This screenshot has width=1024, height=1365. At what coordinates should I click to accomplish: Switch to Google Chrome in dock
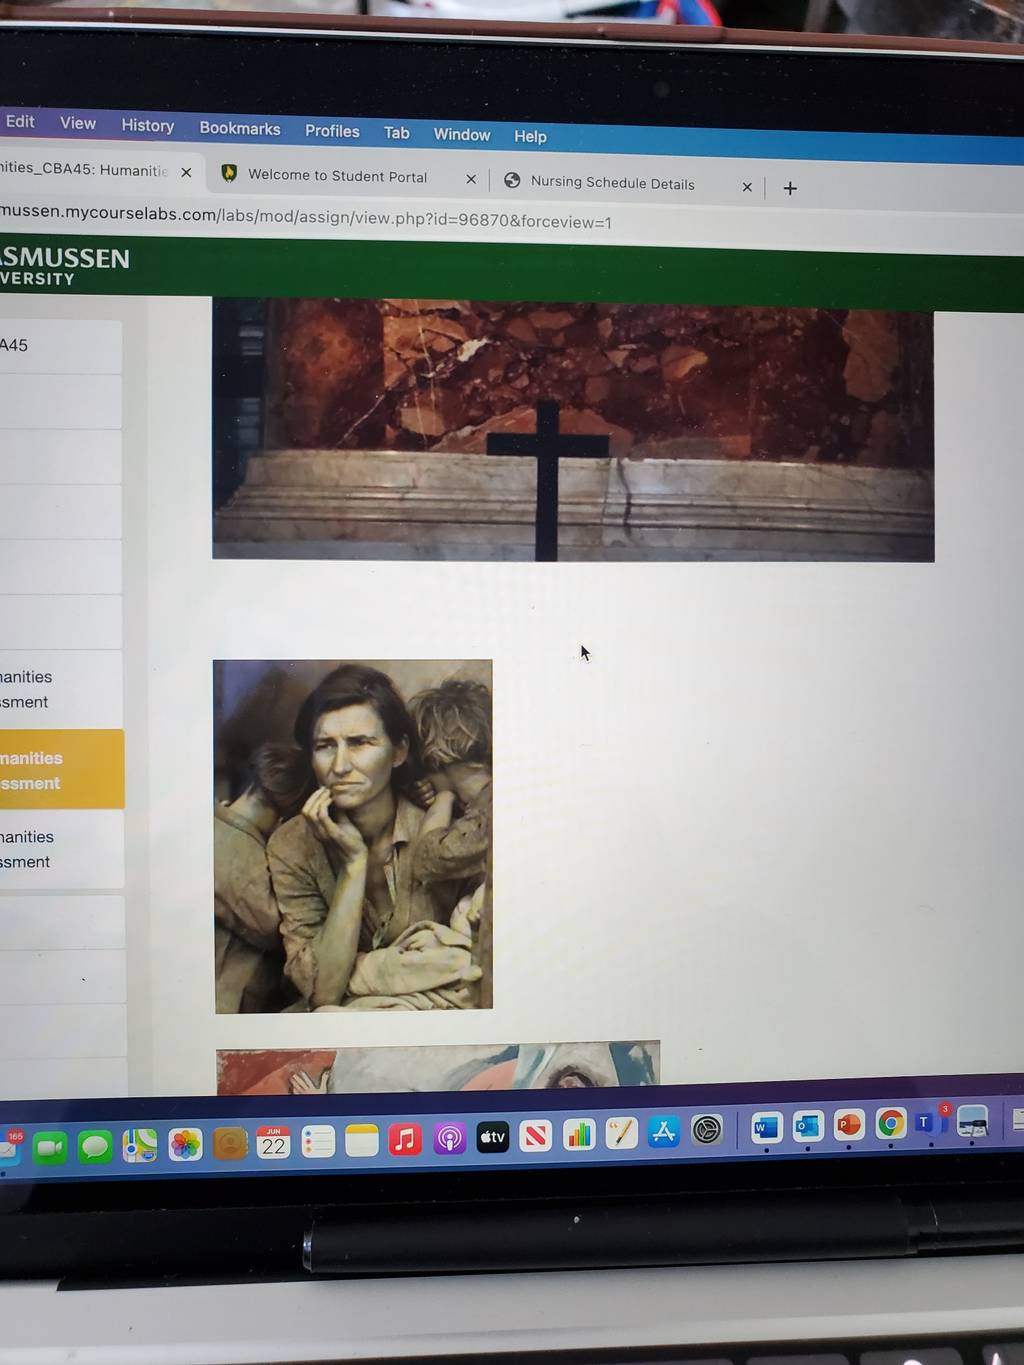pyautogui.click(x=890, y=1124)
